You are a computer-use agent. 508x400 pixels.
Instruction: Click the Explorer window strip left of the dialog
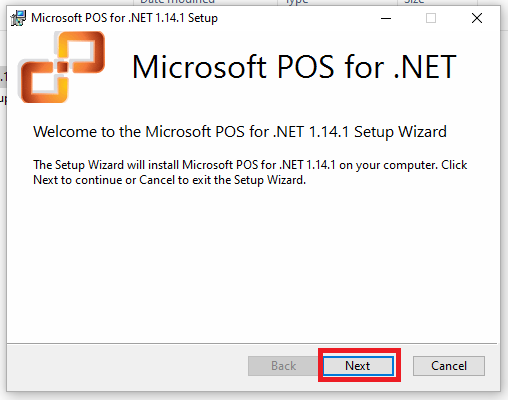point(3,88)
